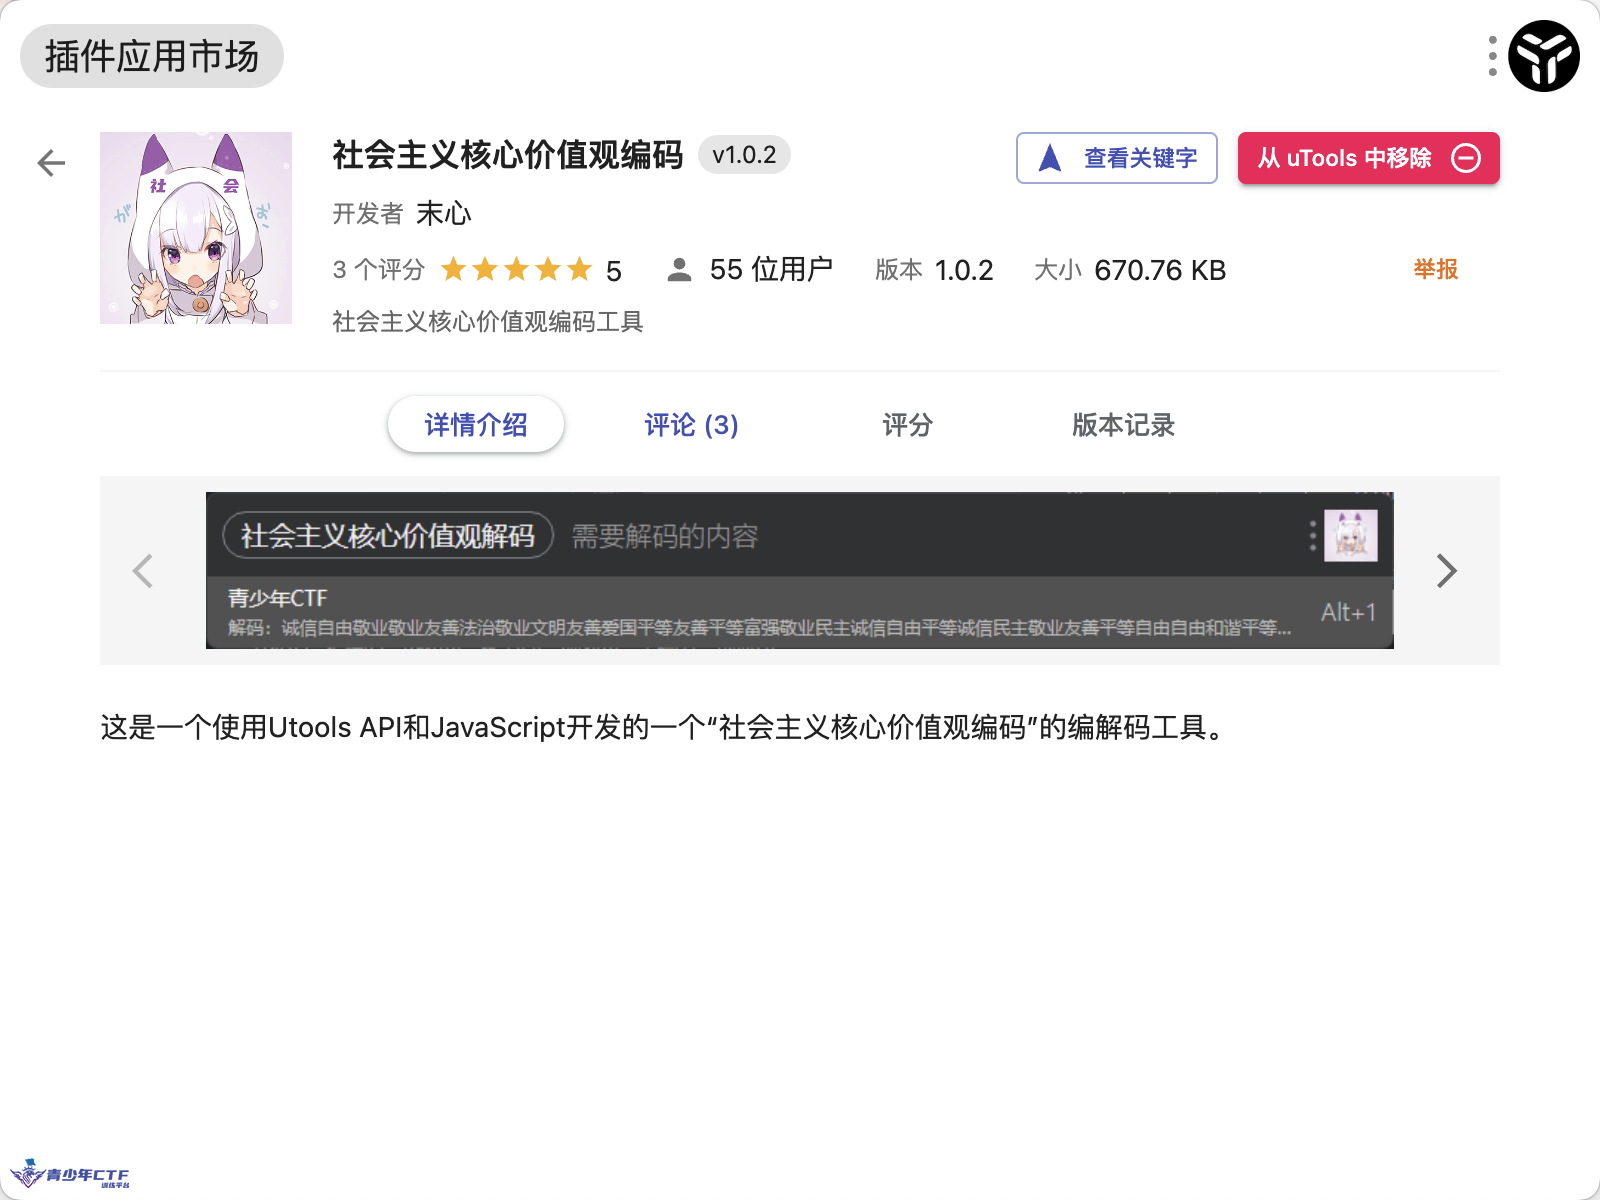Click the uTools logo avatar icon
The width and height of the screenshot is (1600, 1200).
click(1544, 56)
